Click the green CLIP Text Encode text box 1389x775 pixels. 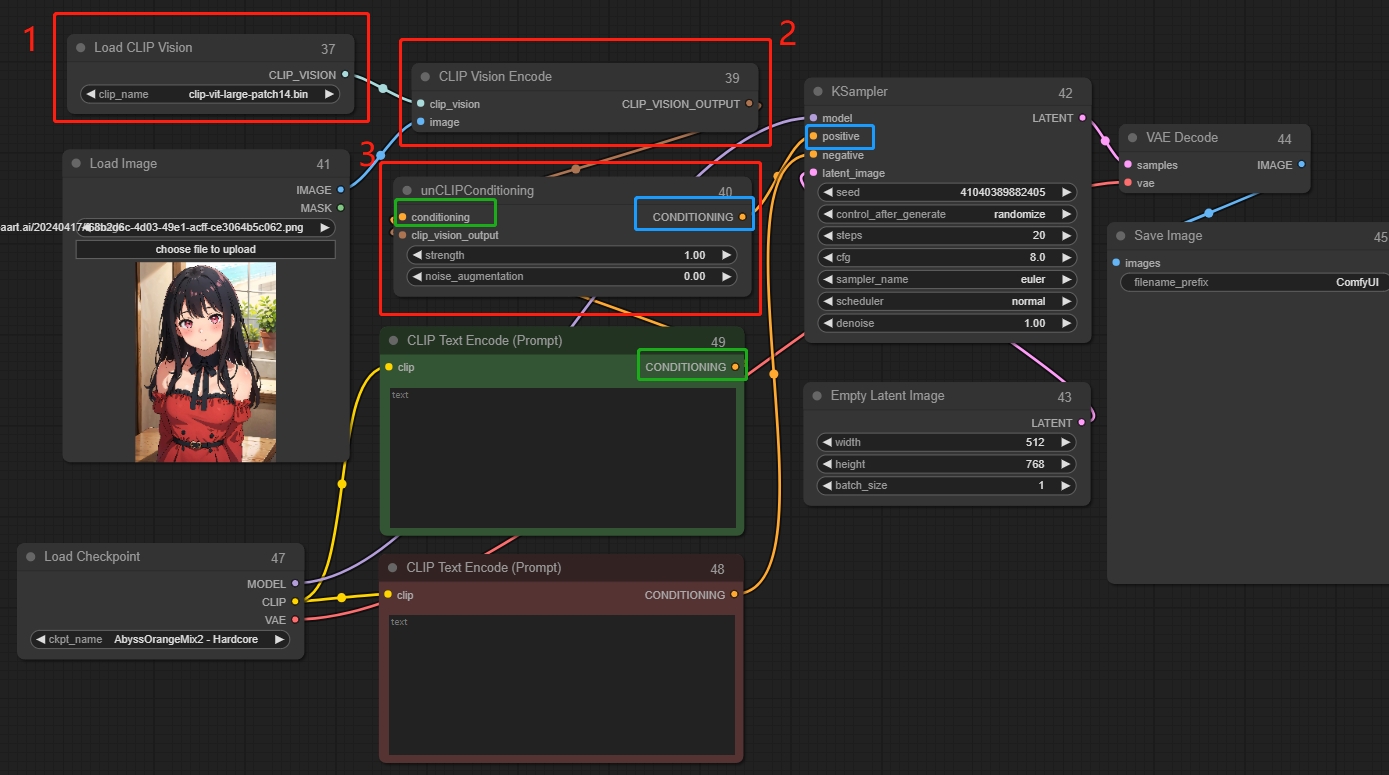pyautogui.click(x=562, y=457)
